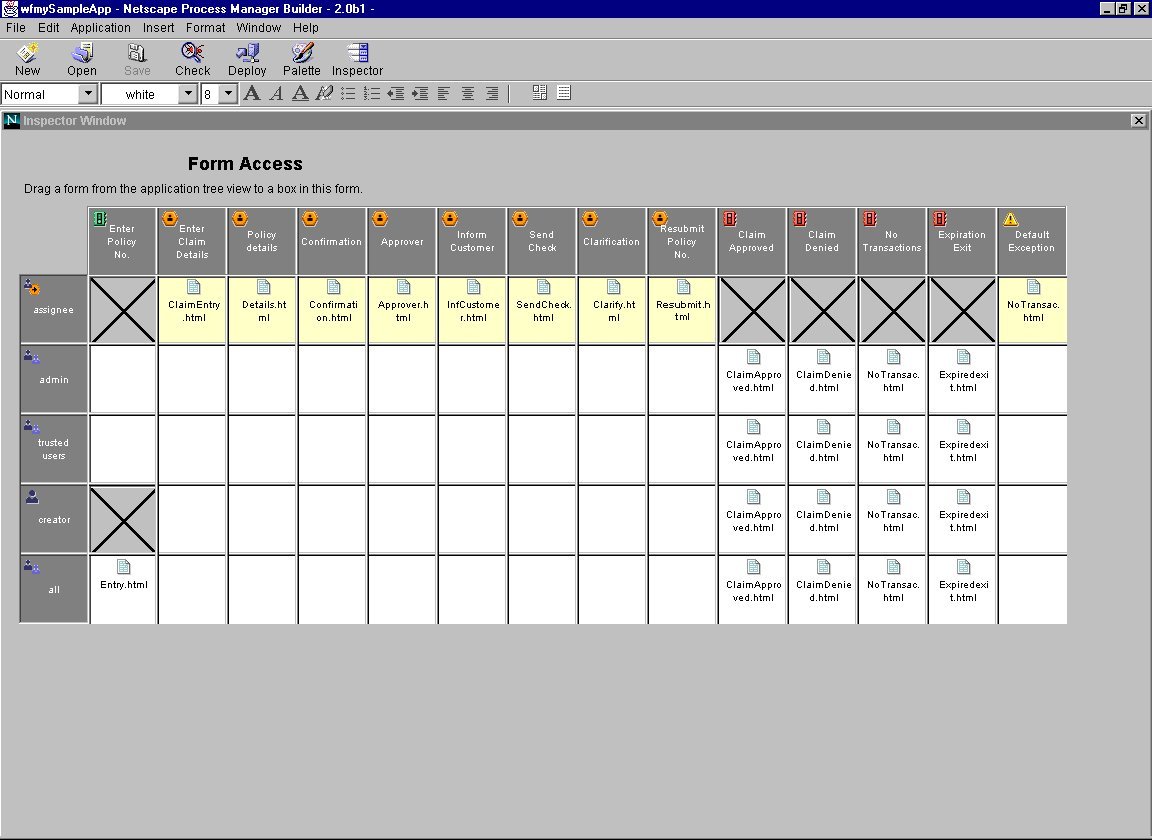Open the File menu

click(x=15, y=27)
